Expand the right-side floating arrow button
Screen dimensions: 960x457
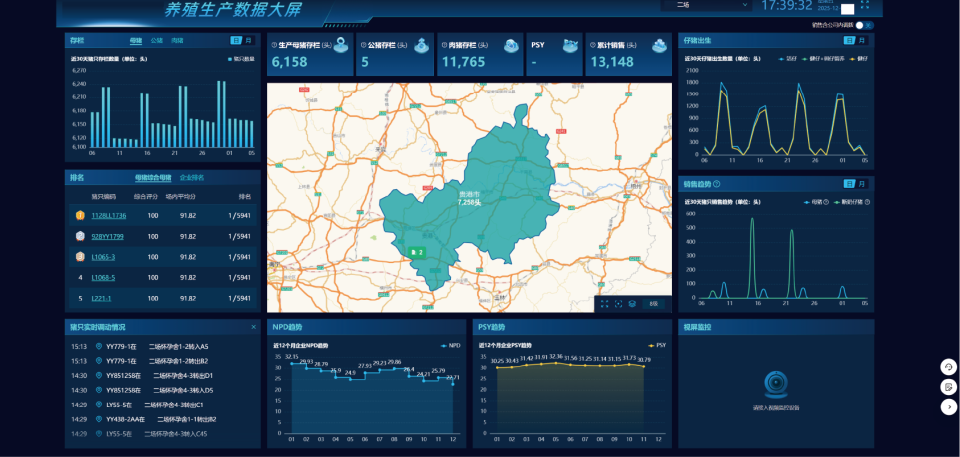click(948, 407)
